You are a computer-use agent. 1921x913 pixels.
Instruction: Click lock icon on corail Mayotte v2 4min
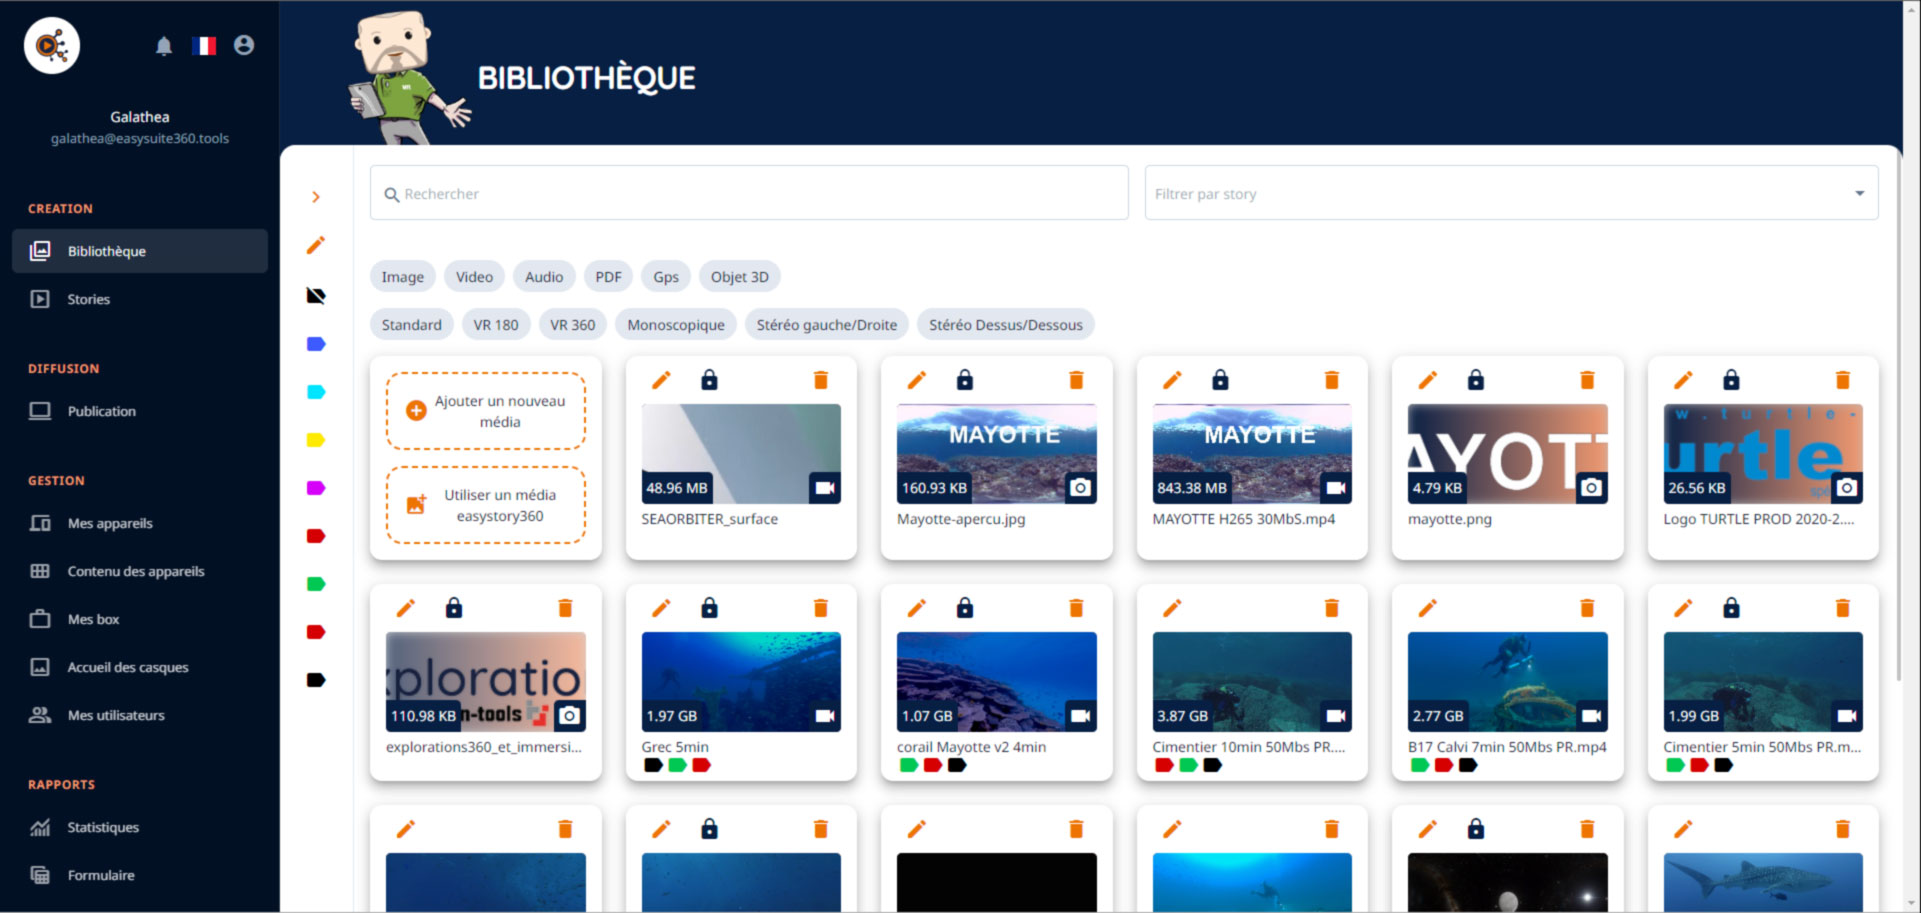[965, 608]
